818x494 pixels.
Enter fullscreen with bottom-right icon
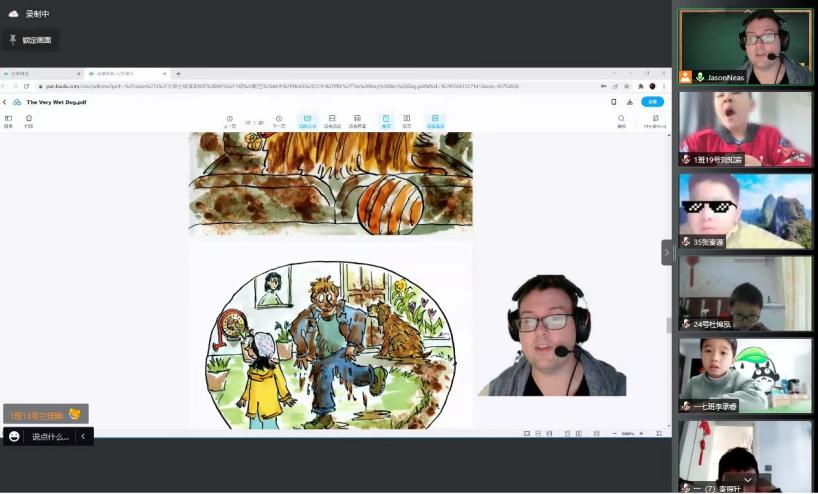659,433
